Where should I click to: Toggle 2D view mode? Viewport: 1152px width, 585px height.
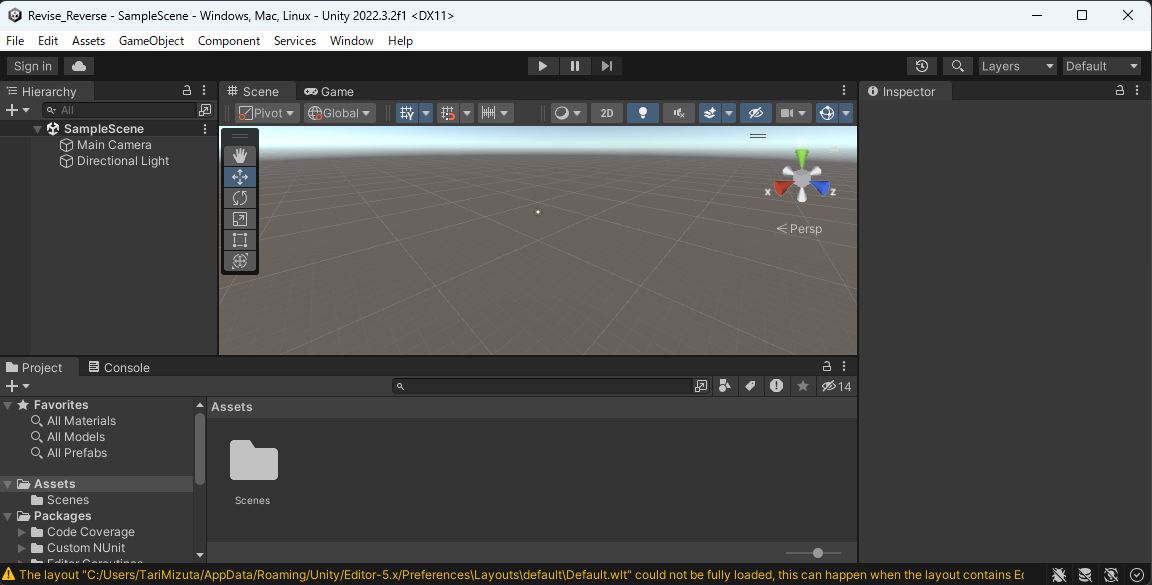tap(607, 113)
